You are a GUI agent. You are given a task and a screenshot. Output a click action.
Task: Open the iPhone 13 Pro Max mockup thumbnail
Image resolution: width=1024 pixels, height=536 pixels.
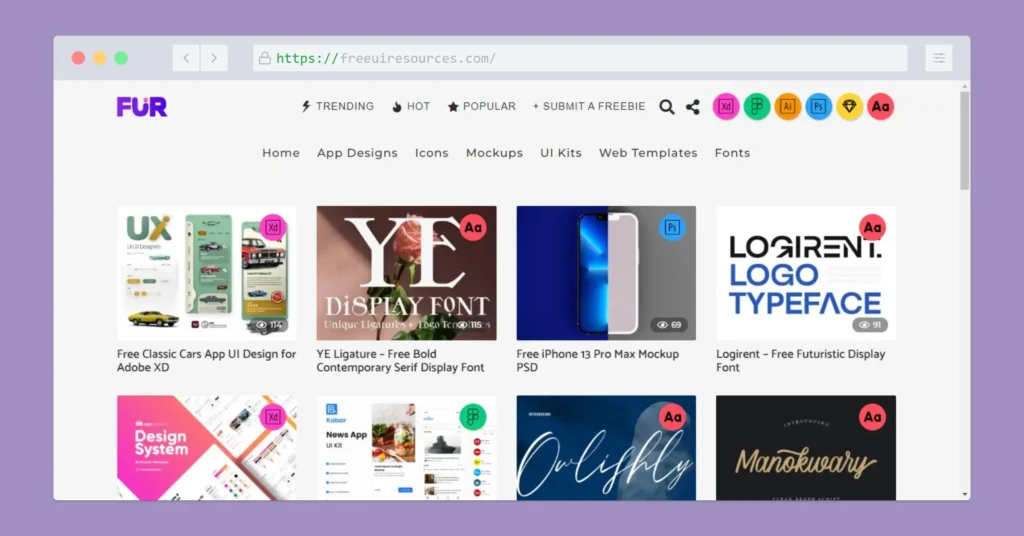606,273
